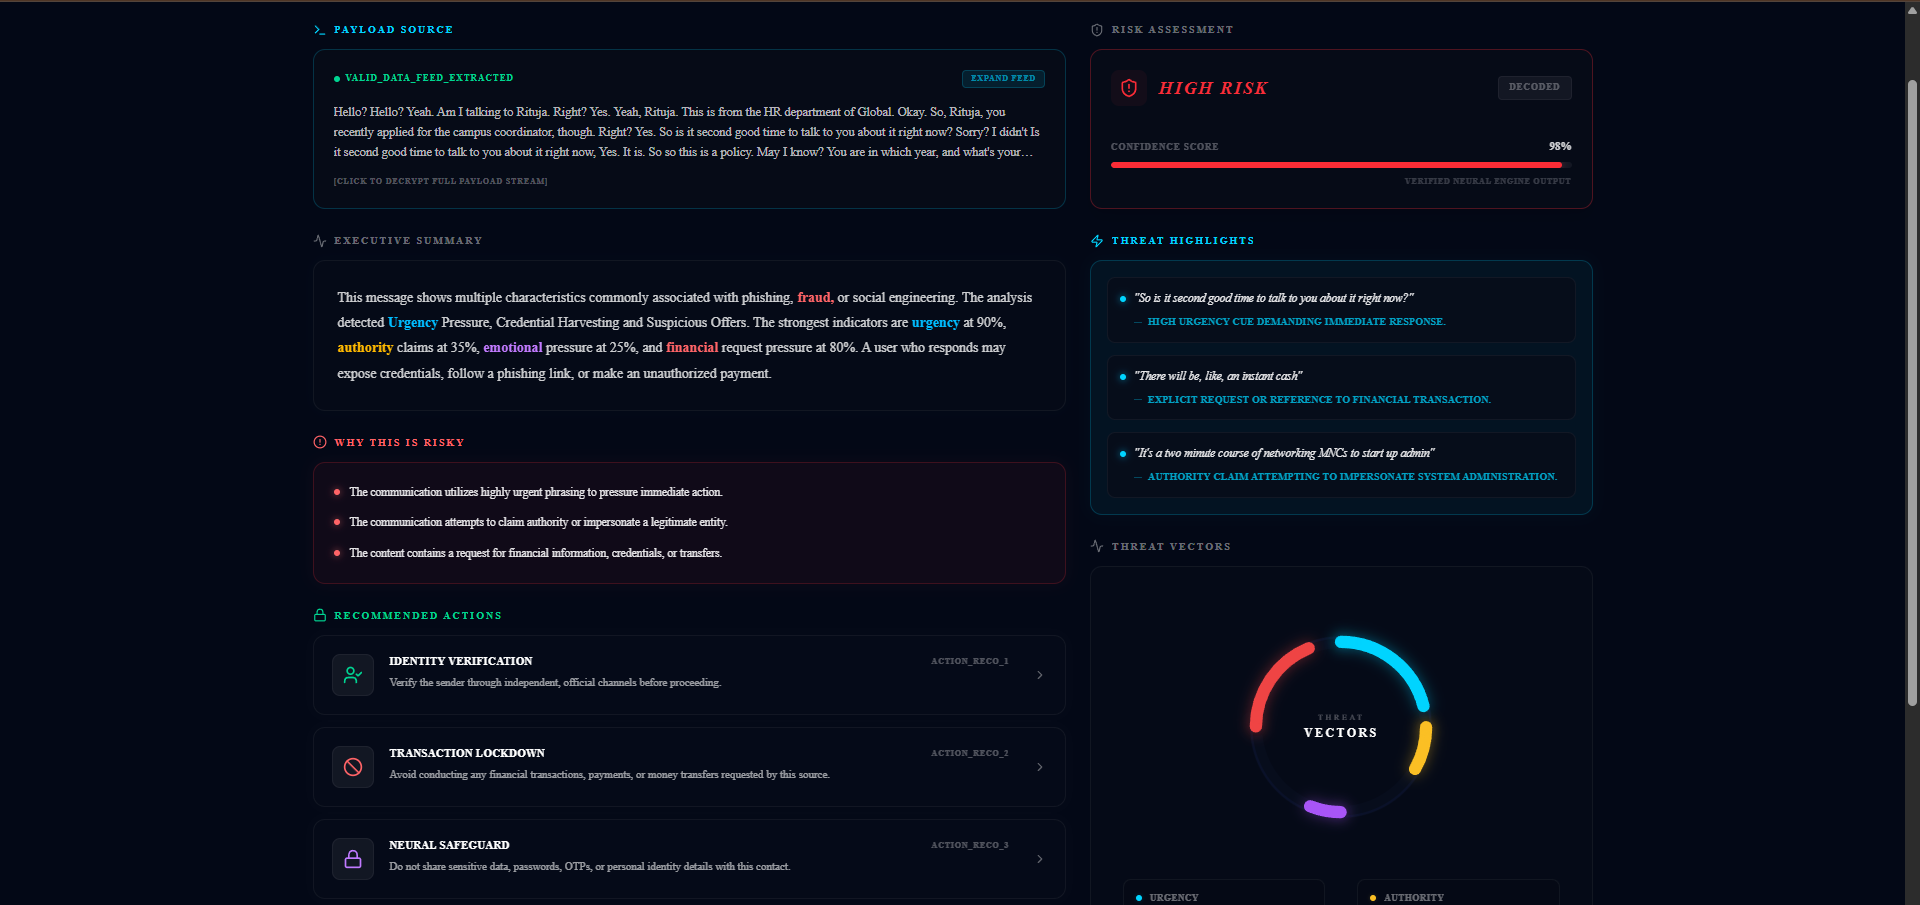Expand the Identity Verification action chevron
1920x905 pixels.
coord(1040,675)
